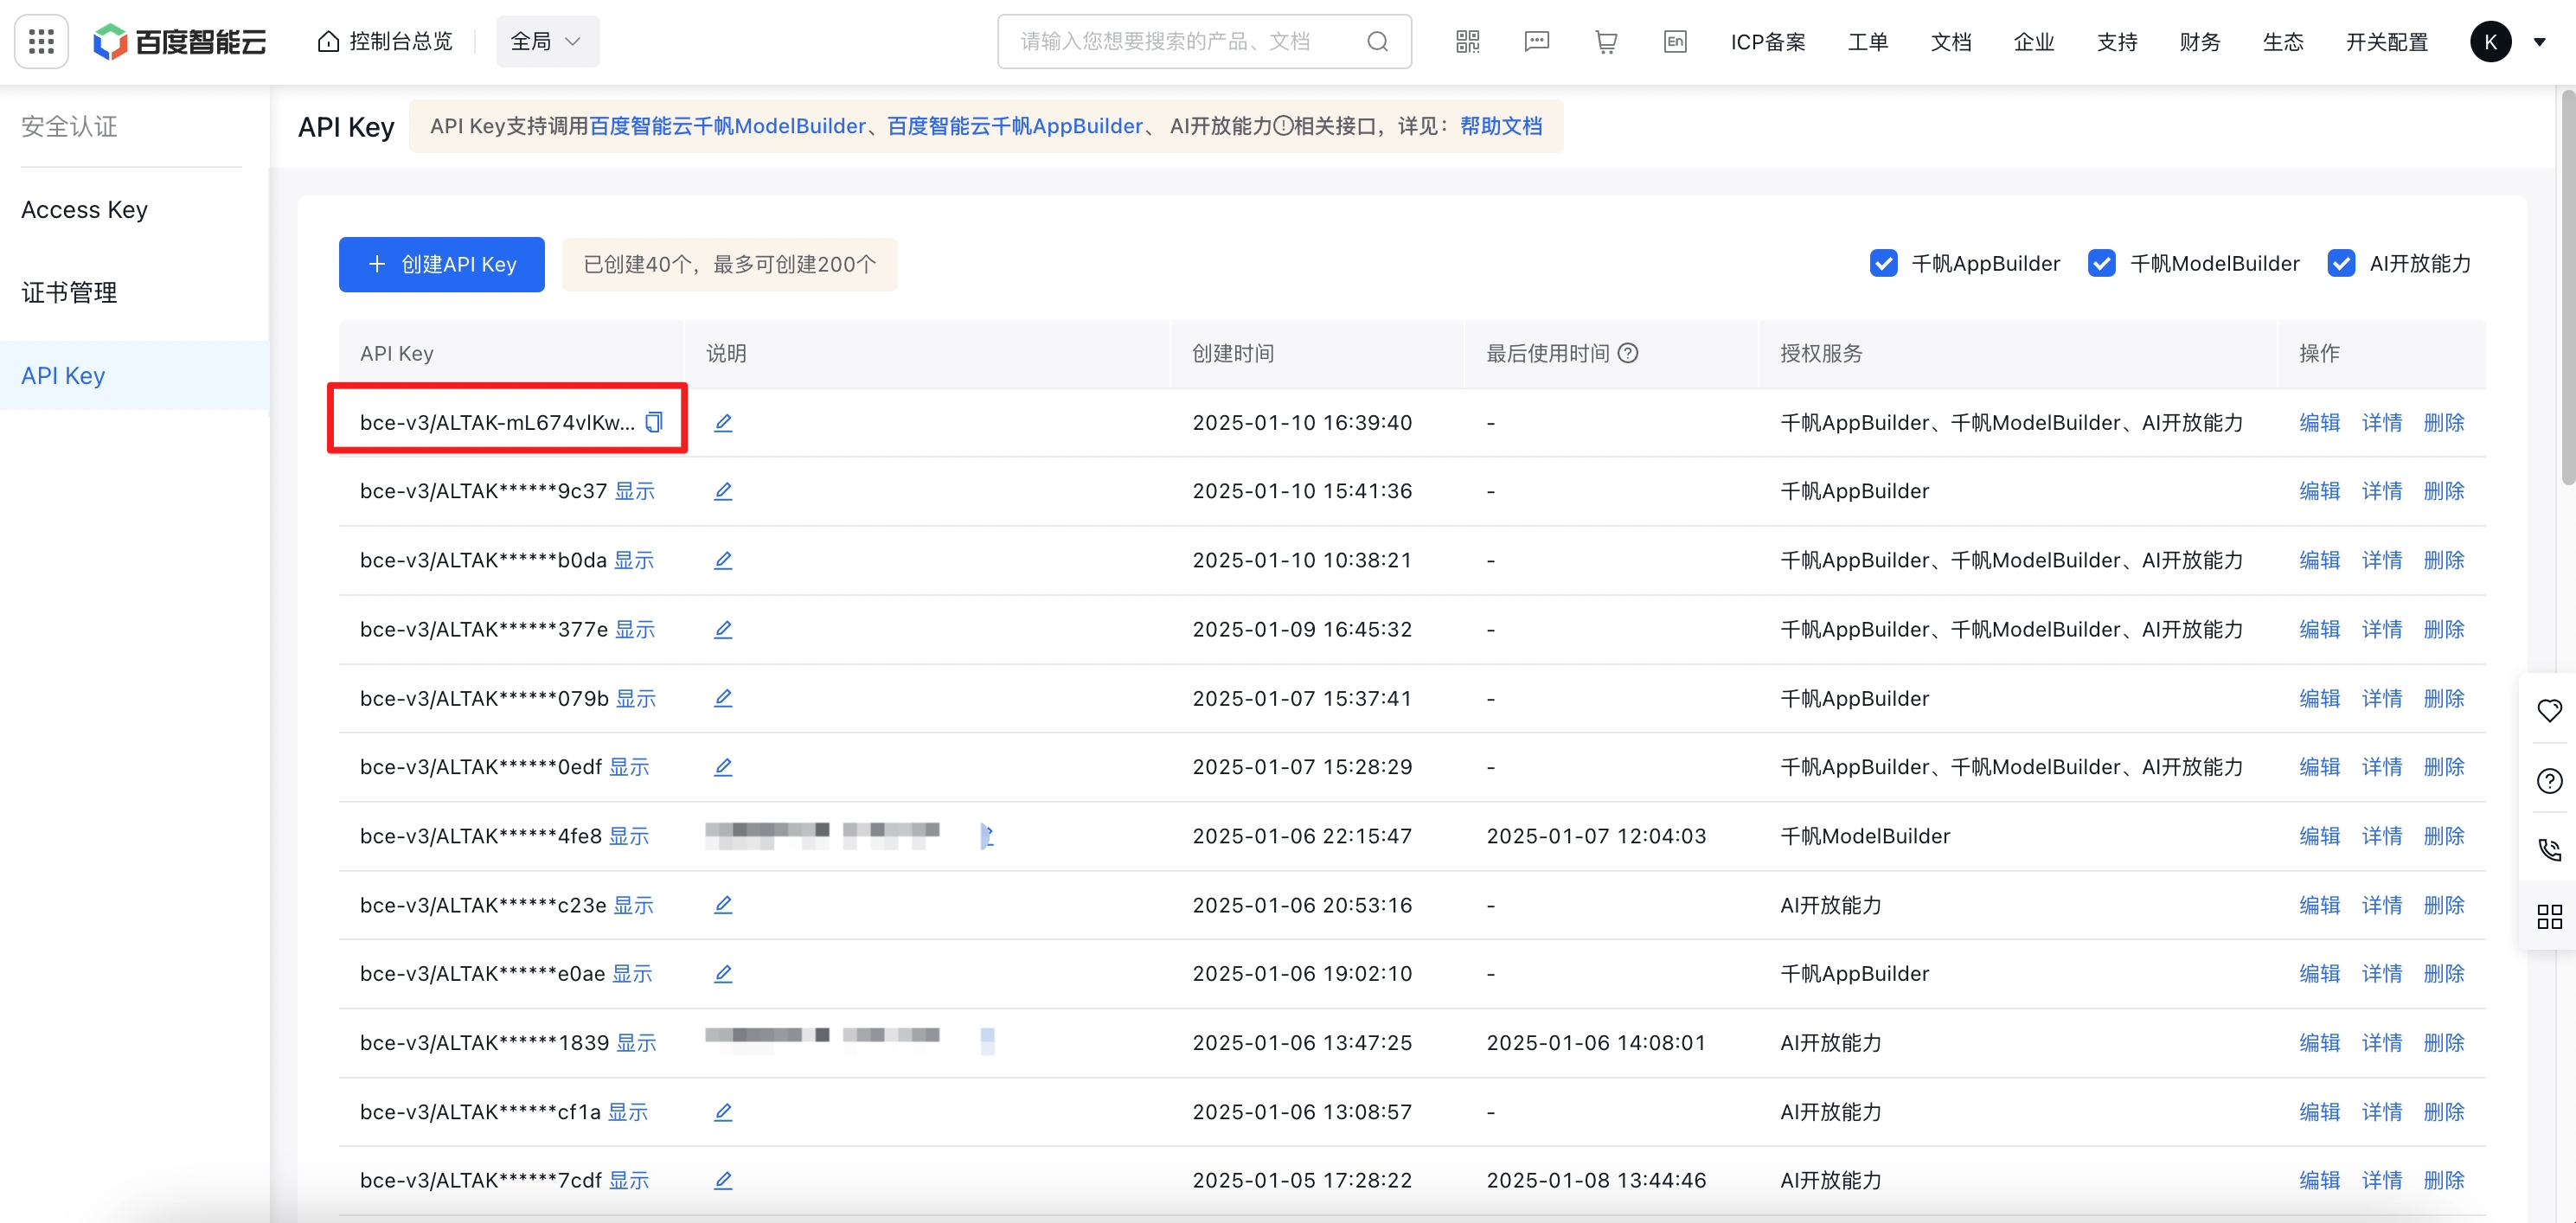Image resolution: width=2576 pixels, height=1223 pixels.
Task: Open the four-squares widget icon on right
Action: (x=2549, y=916)
